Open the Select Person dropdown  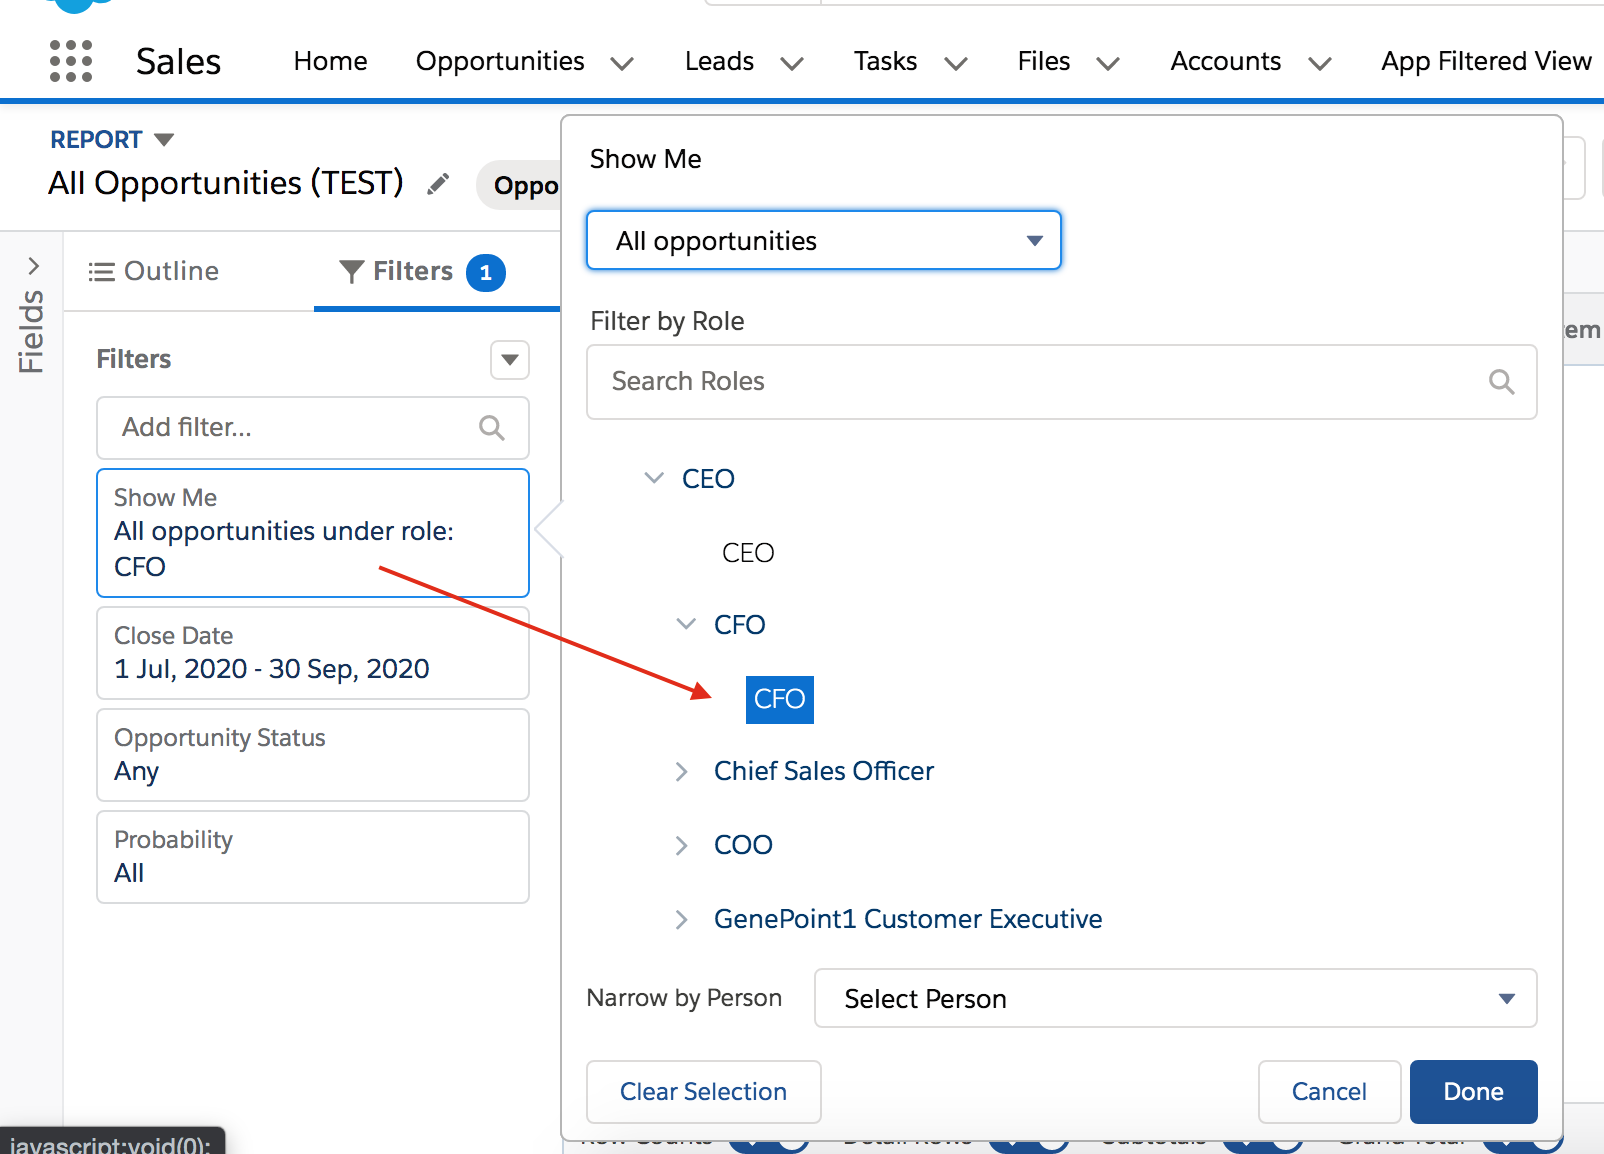[1176, 998]
